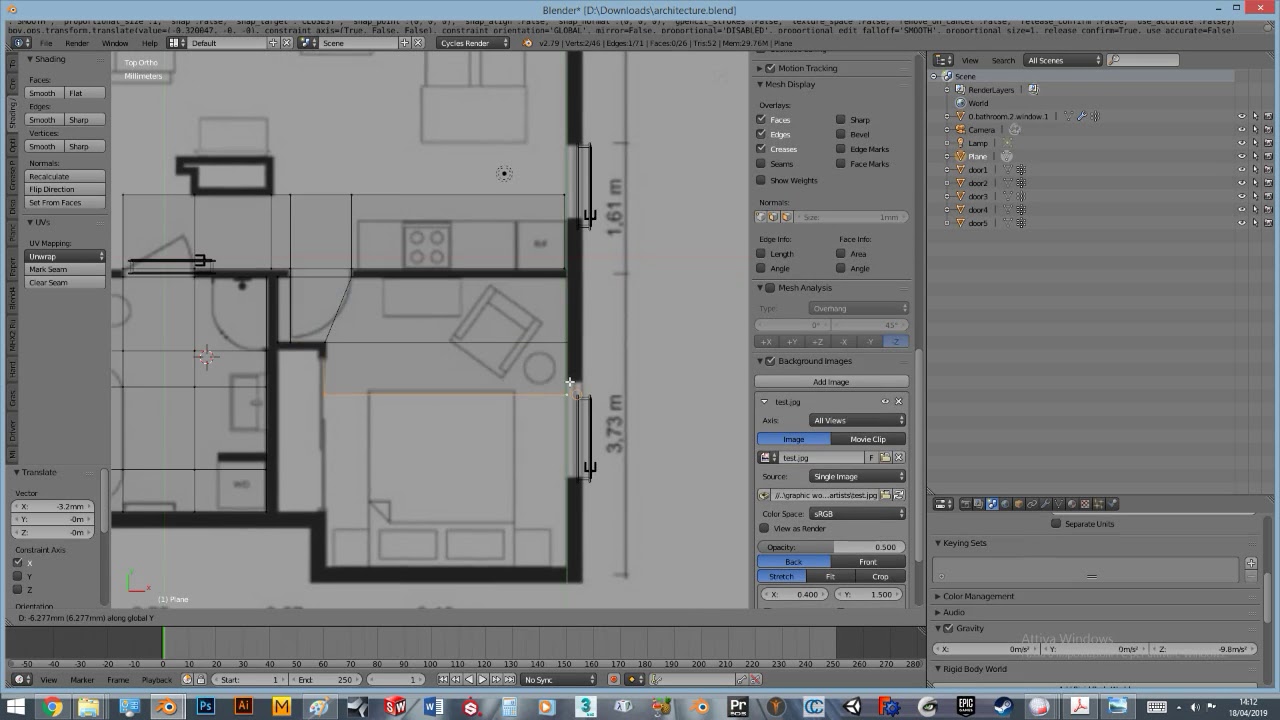Hide Plane object via eye icon

[1242, 157]
